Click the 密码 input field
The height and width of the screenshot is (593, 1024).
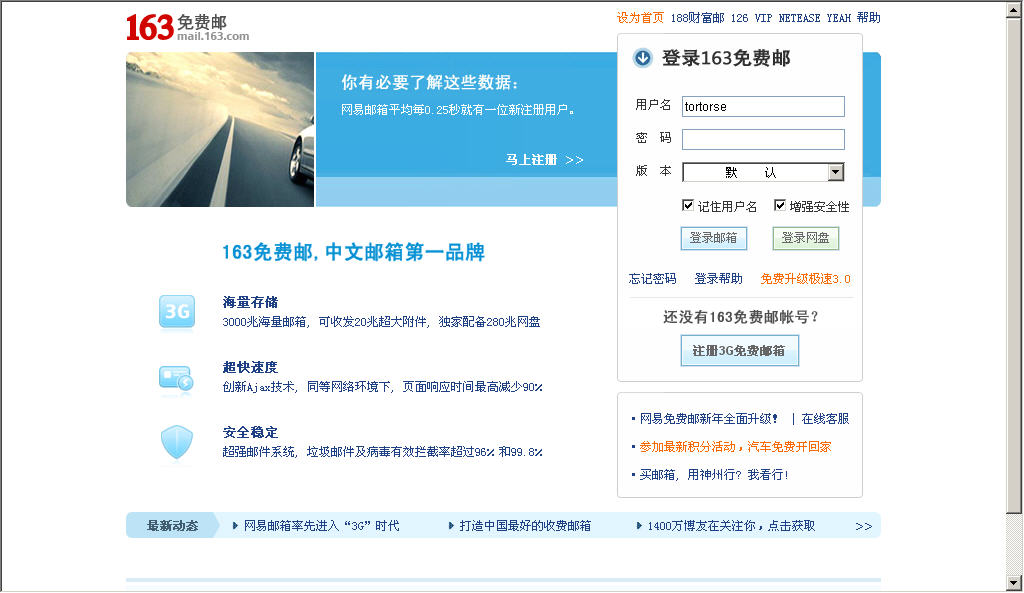(x=763, y=139)
